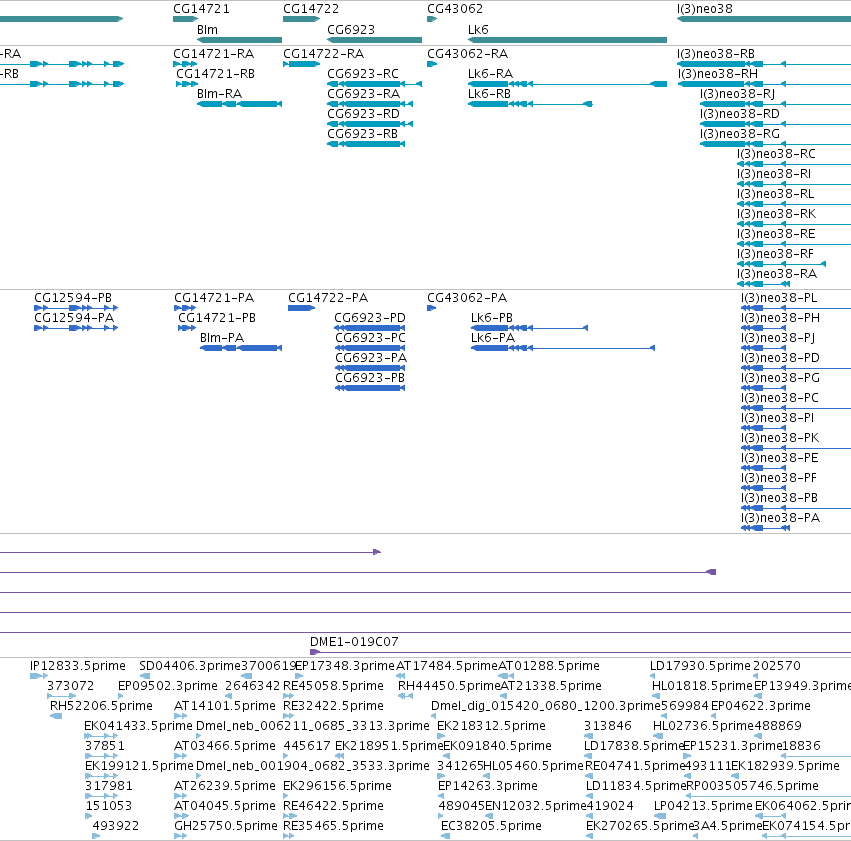Select the Lk6 gene label

(478, 29)
